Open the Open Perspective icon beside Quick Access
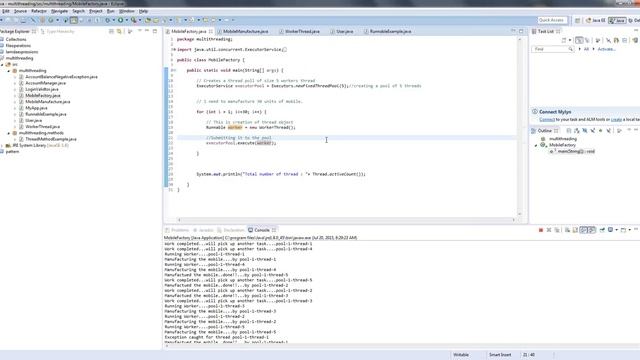640x360 pixels. coord(577,20)
